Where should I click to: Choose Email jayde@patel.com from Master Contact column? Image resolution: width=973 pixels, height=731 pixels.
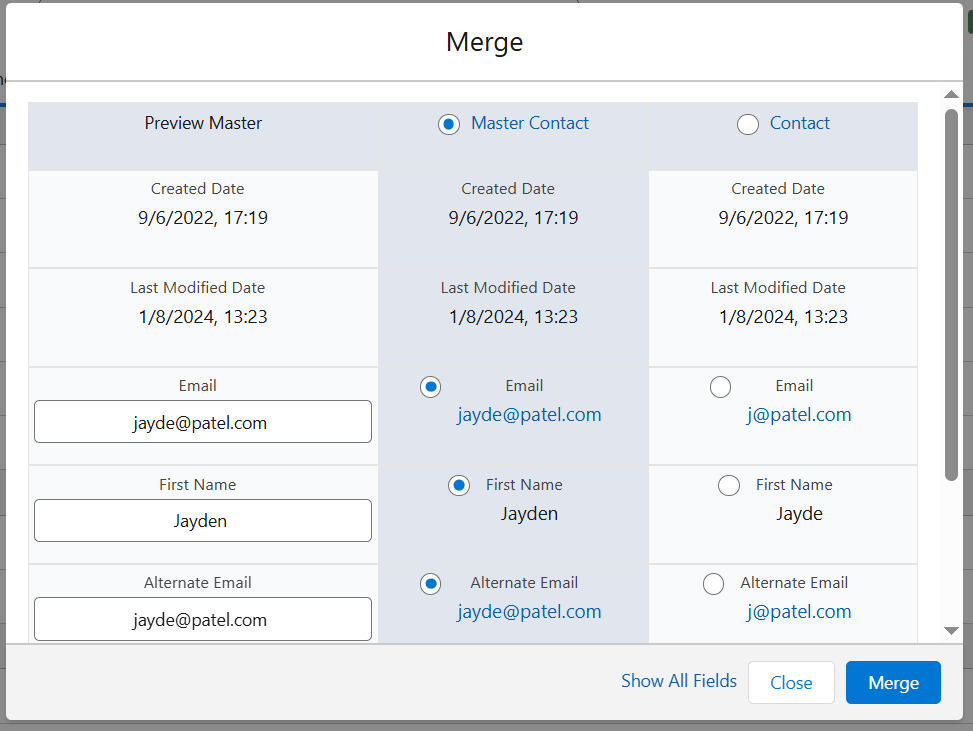click(430, 387)
